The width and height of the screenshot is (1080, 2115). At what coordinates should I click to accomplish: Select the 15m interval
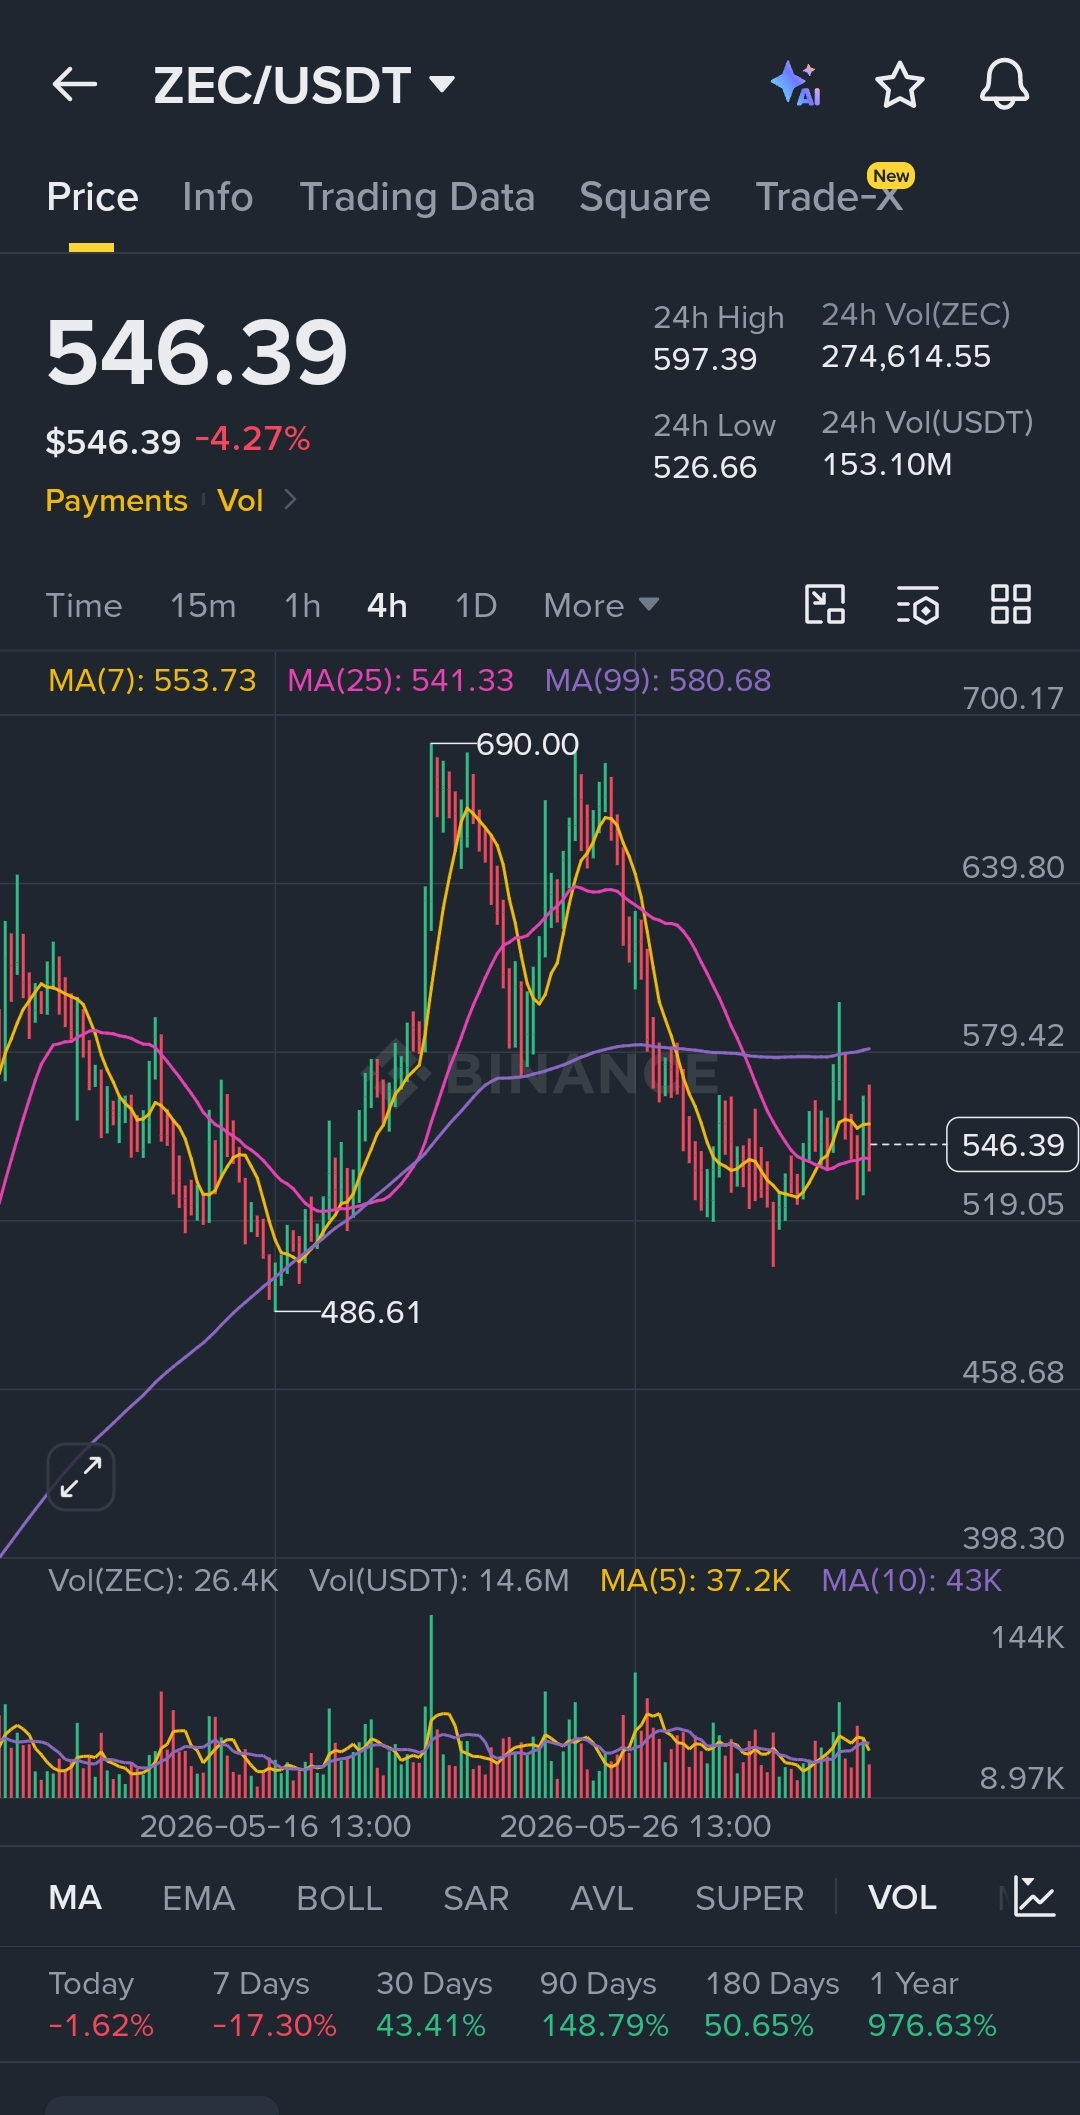pos(203,606)
